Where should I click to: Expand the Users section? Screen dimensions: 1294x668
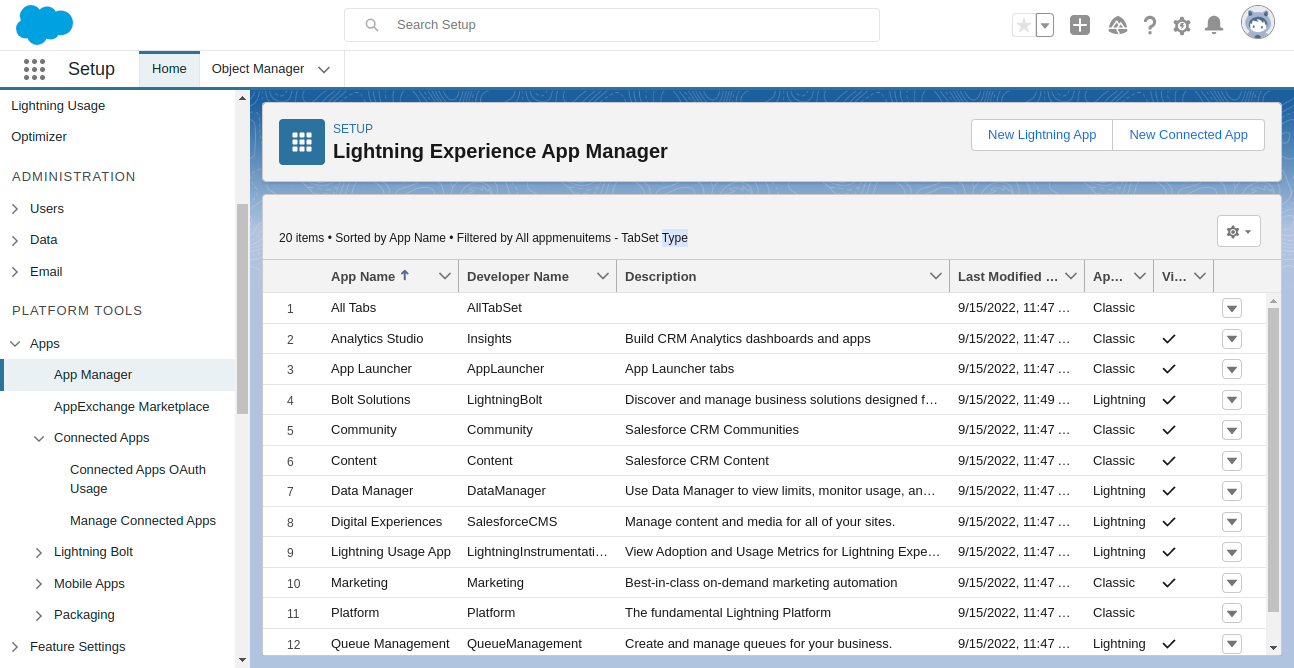point(15,209)
